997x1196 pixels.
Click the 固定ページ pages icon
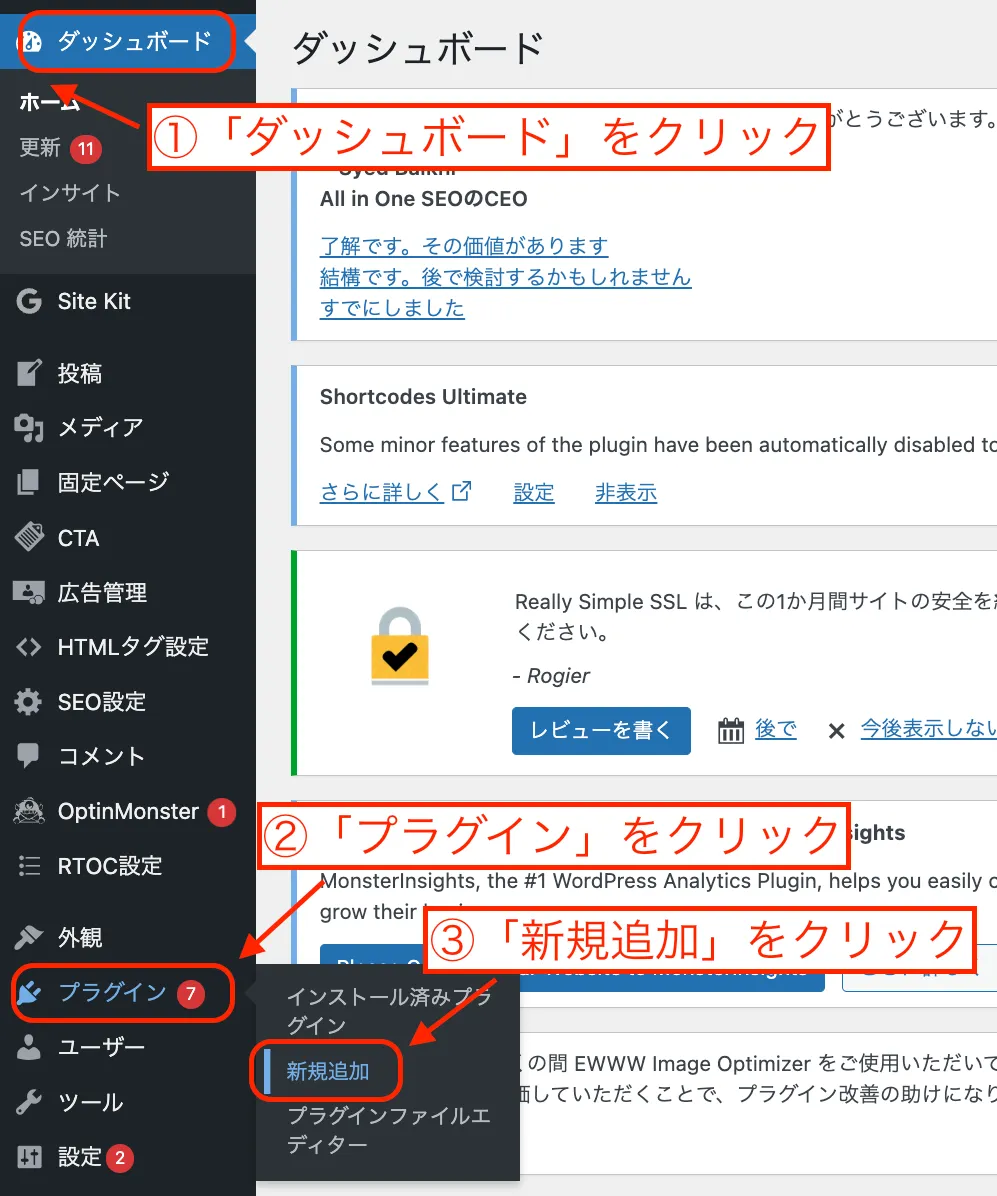pos(28,482)
